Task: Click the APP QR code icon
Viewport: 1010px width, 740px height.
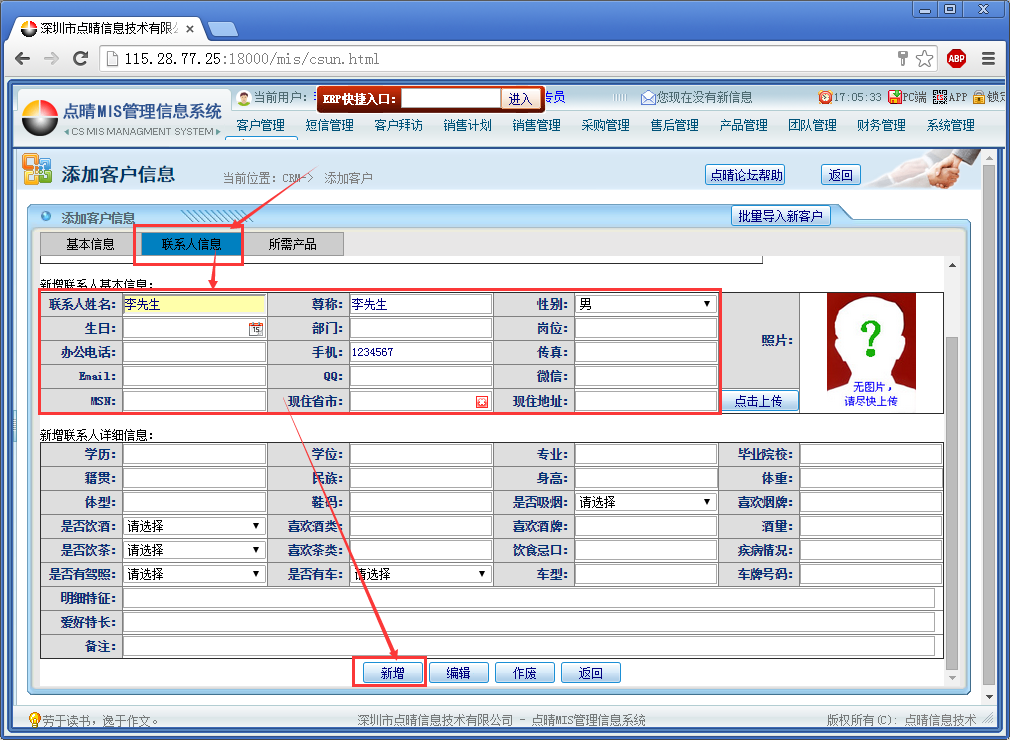Action: click(939, 97)
